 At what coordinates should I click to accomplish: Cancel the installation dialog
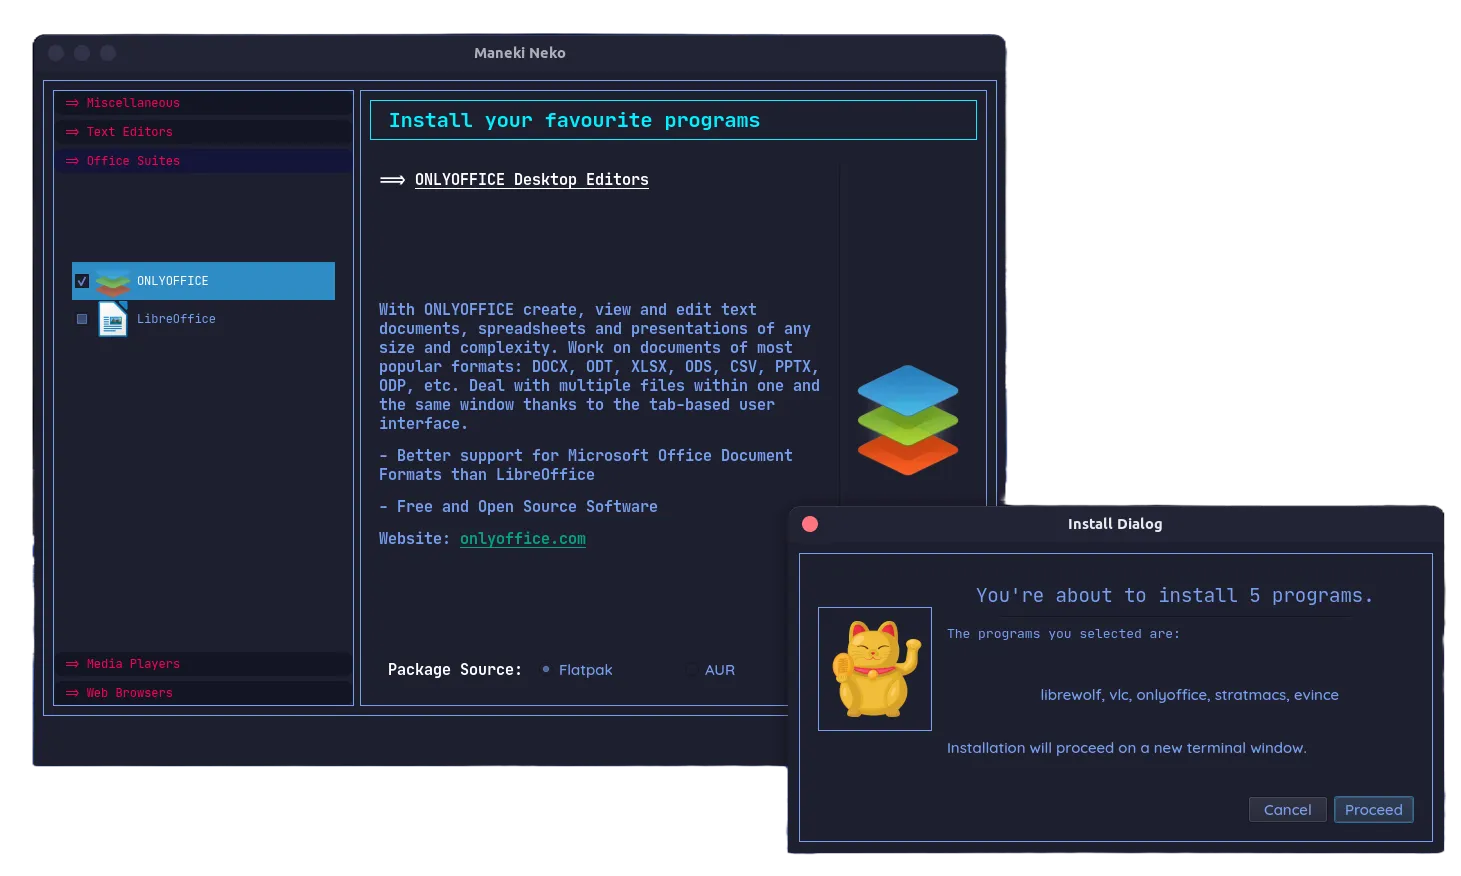pyautogui.click(x=1287, y=809)
